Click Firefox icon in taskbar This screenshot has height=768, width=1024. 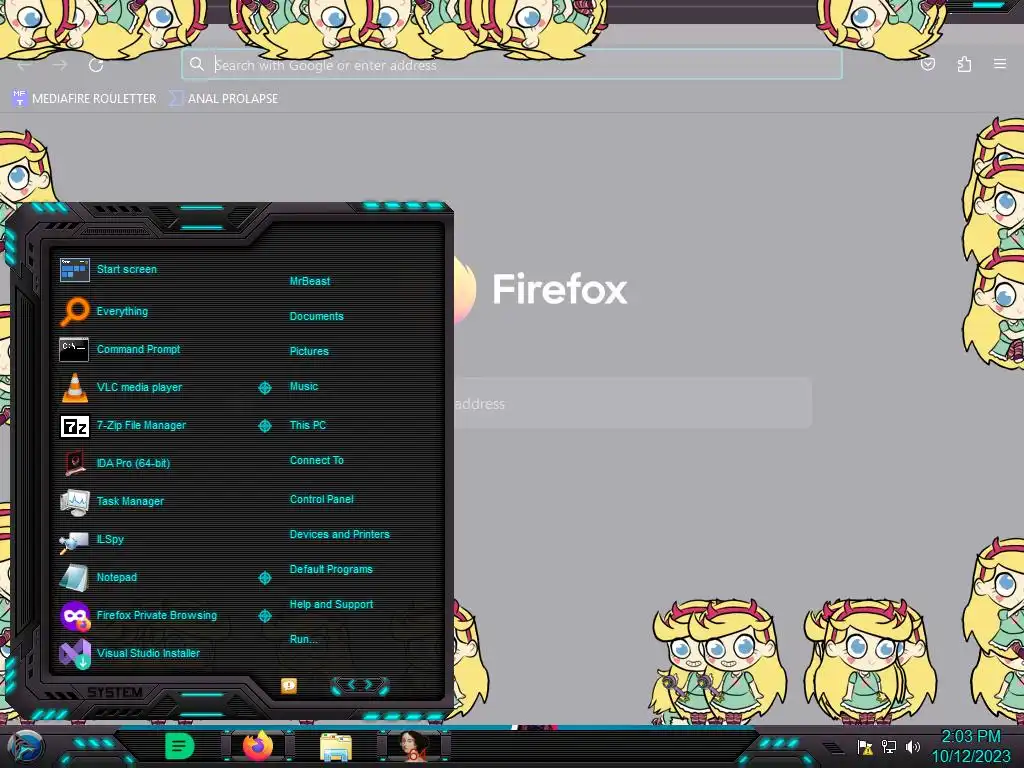[258, 745]
